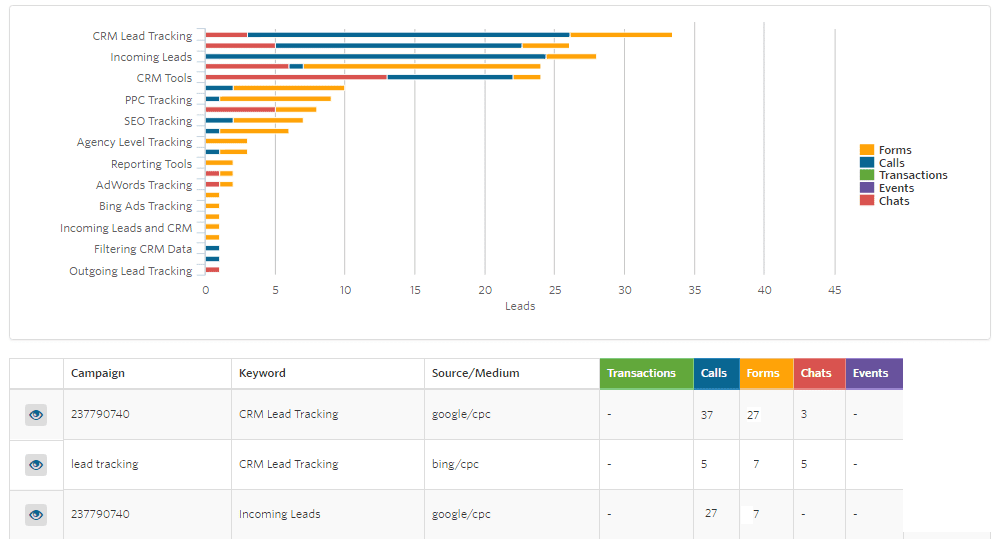
Task: Click campaign 237790740 in first table row
Action: point(100,414)
